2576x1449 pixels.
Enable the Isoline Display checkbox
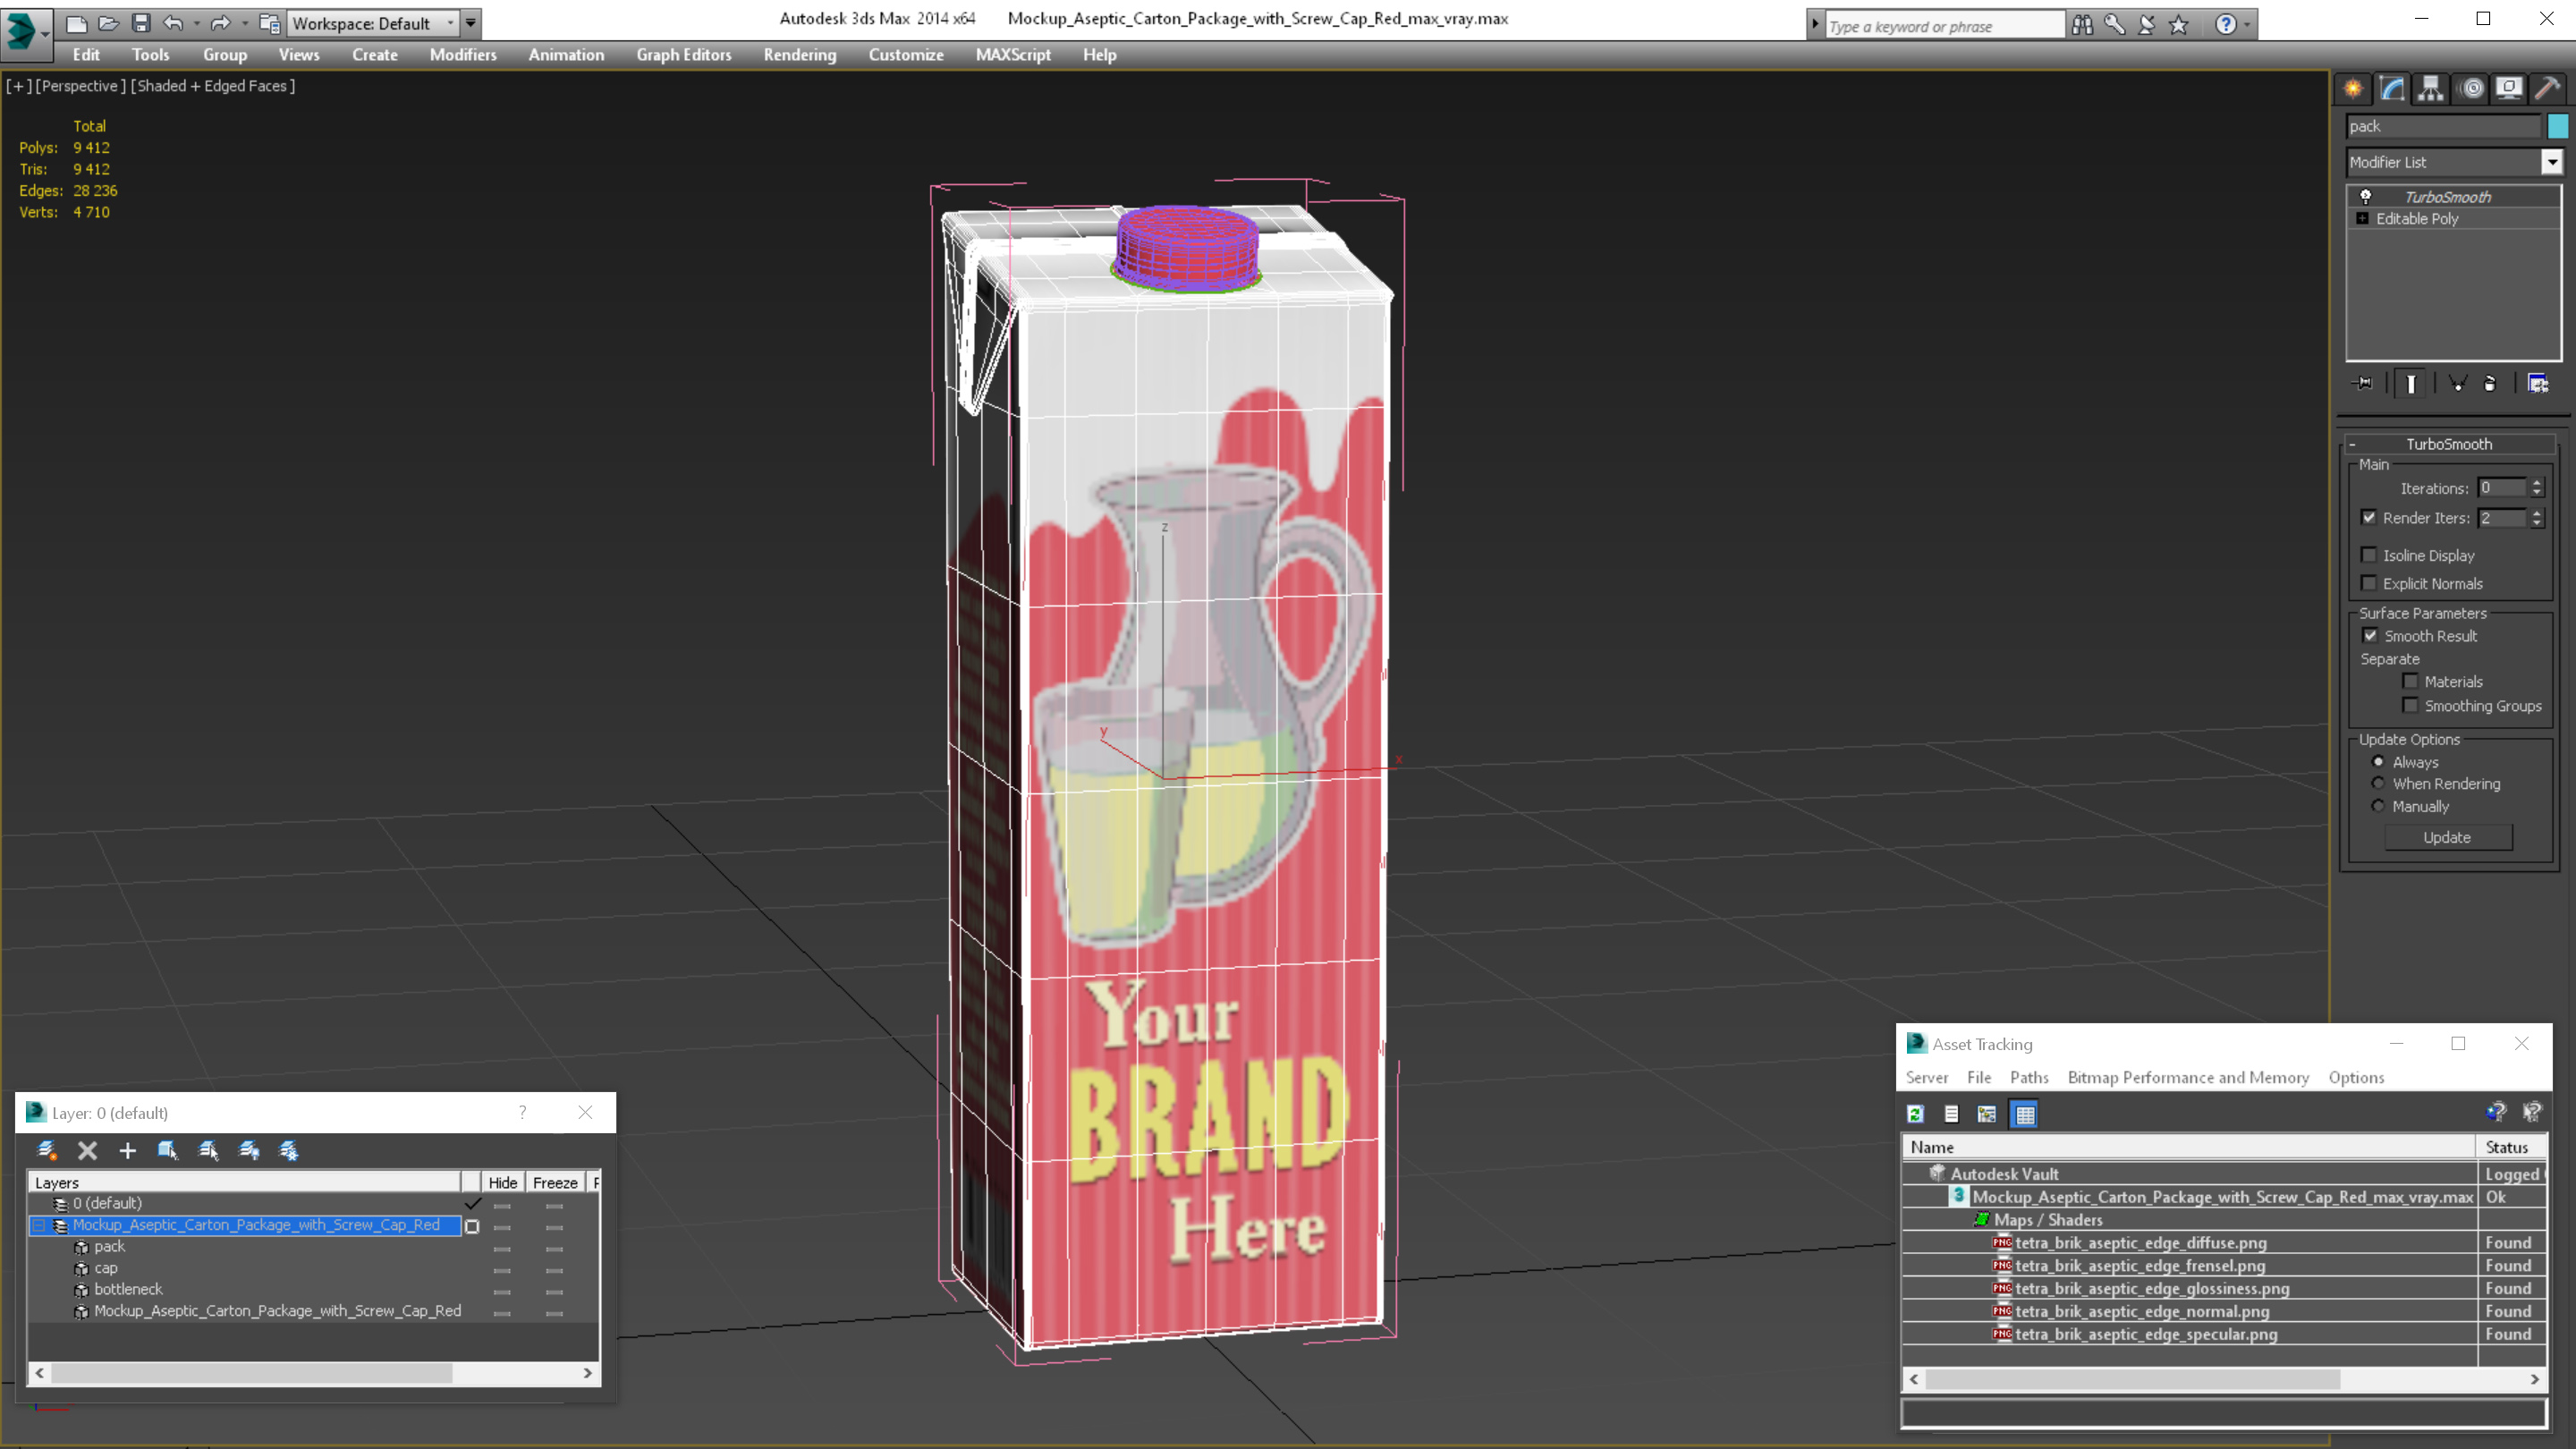(x=2368, y=554)
